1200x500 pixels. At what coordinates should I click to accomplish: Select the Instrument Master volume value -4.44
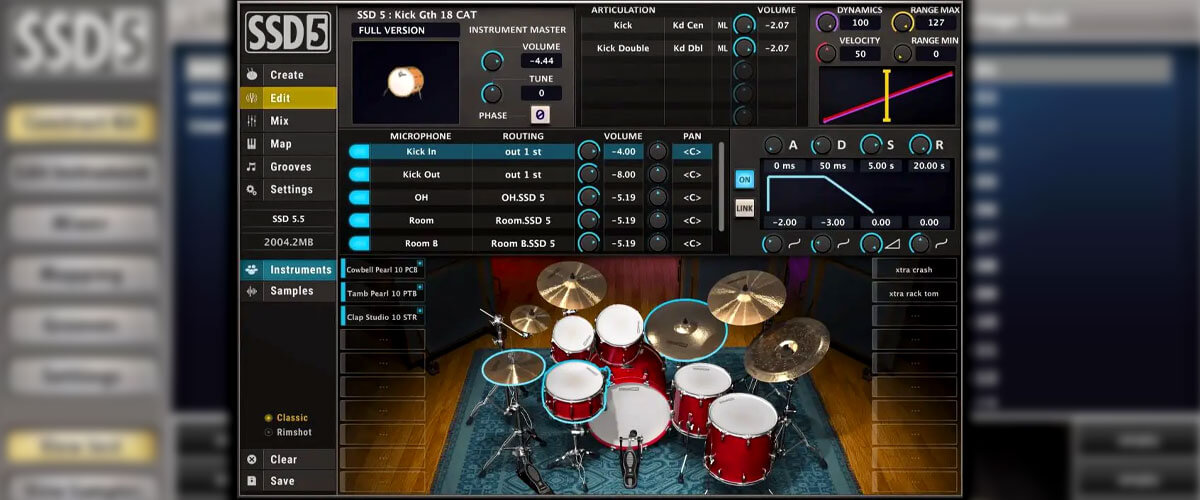541,61
